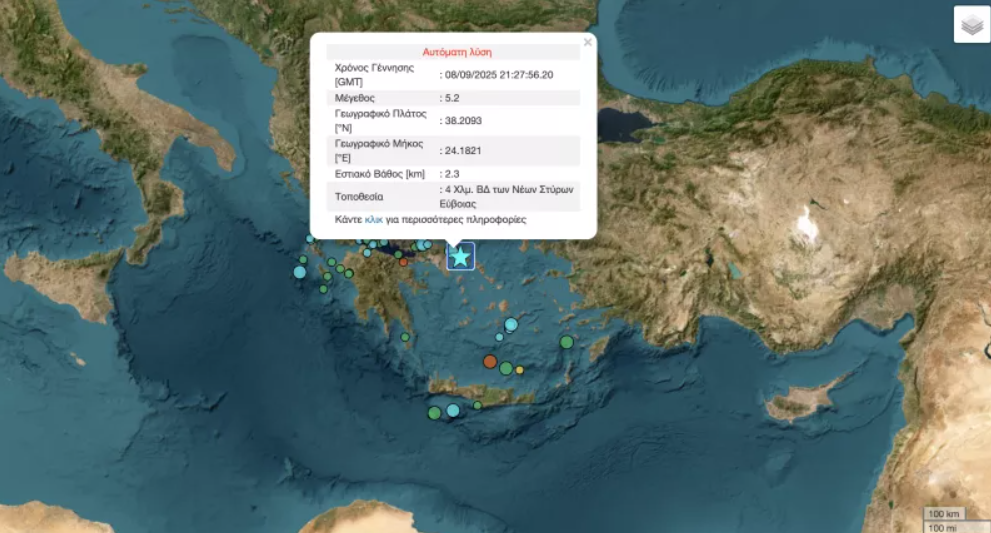Click the green marker nearest the Turkish coast
The height and width of the screenshot is (533, 991).
coord(566,342)
